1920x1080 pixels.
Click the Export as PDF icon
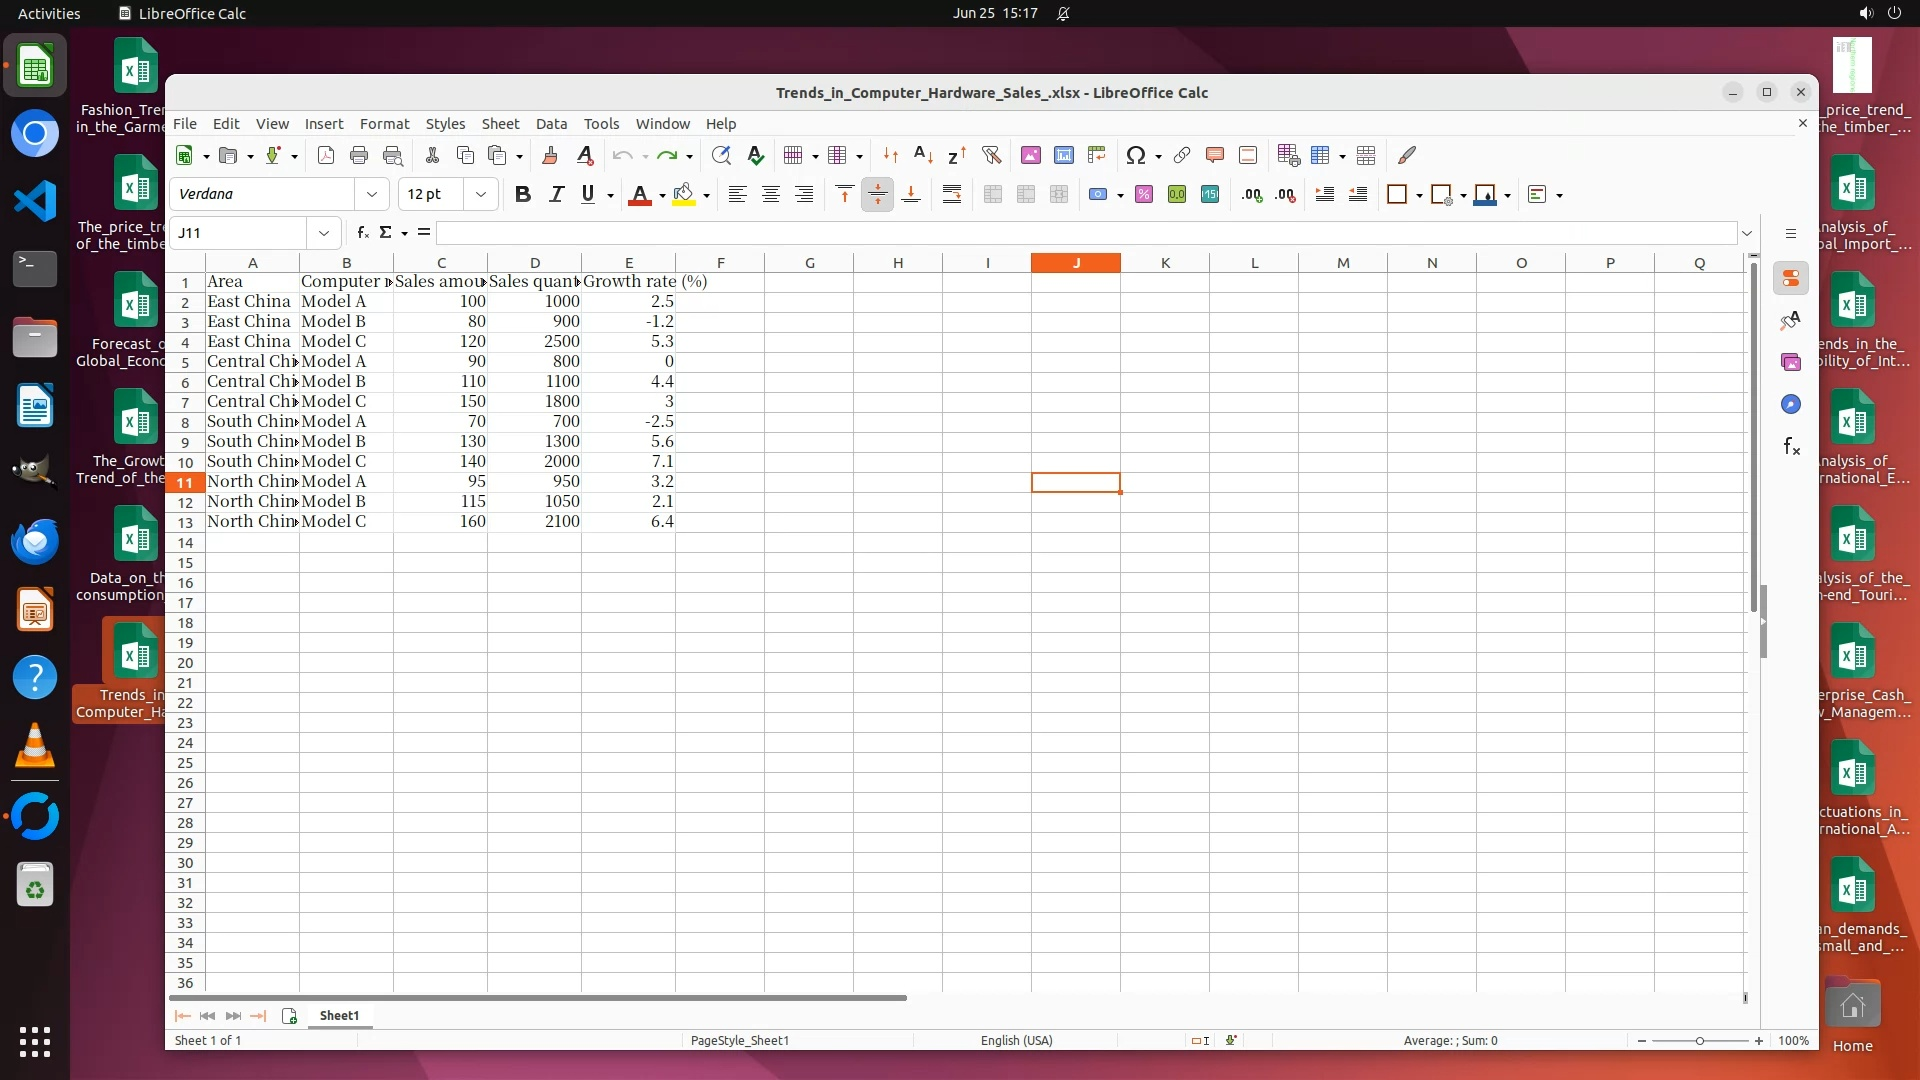(x=325, y=155)
